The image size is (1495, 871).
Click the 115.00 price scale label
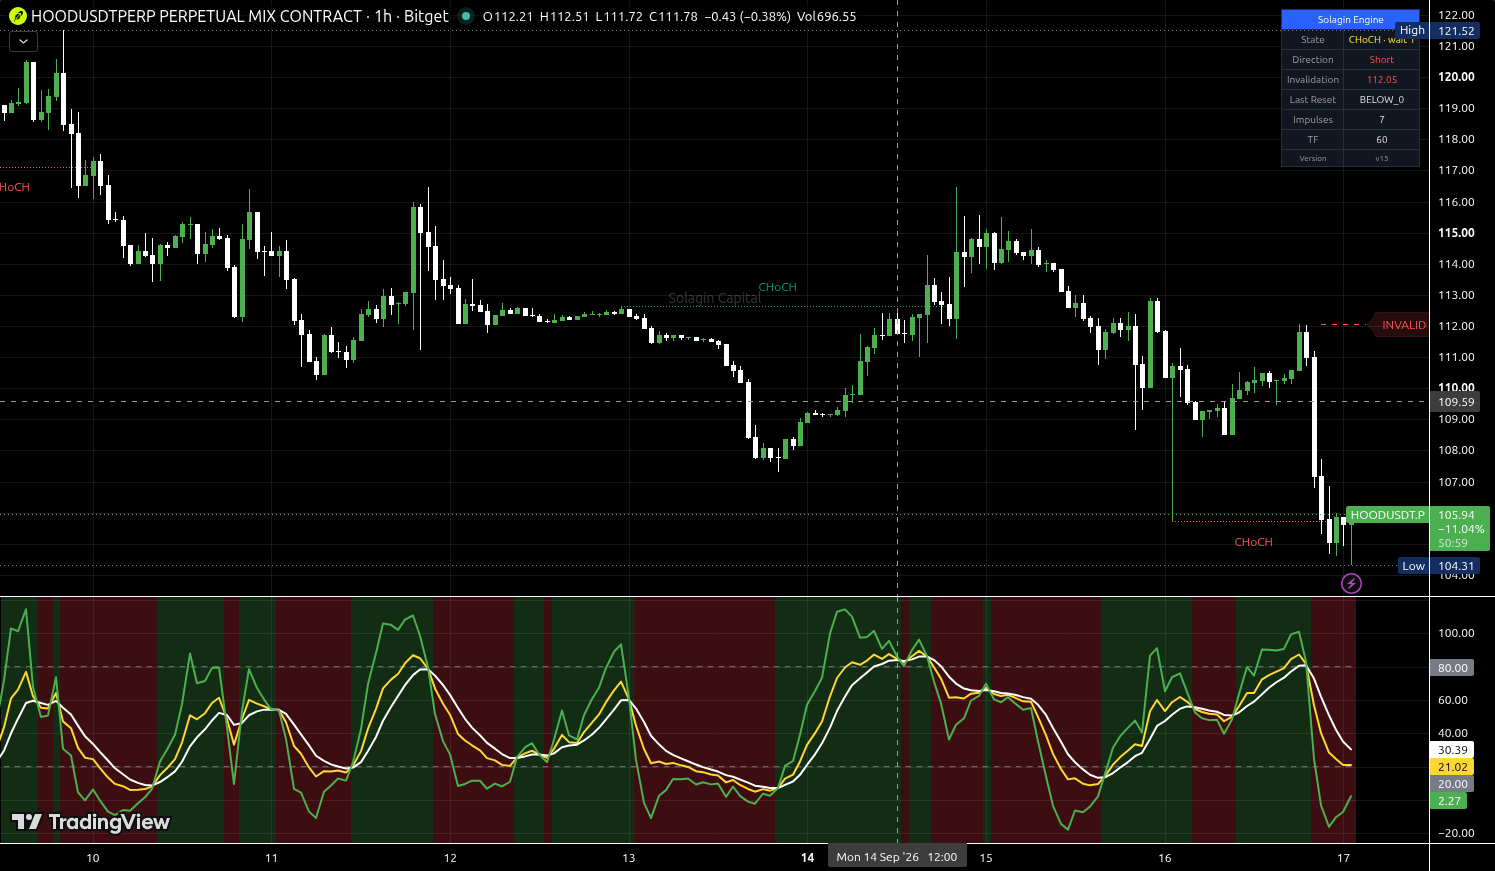[x=1456, y=233]
